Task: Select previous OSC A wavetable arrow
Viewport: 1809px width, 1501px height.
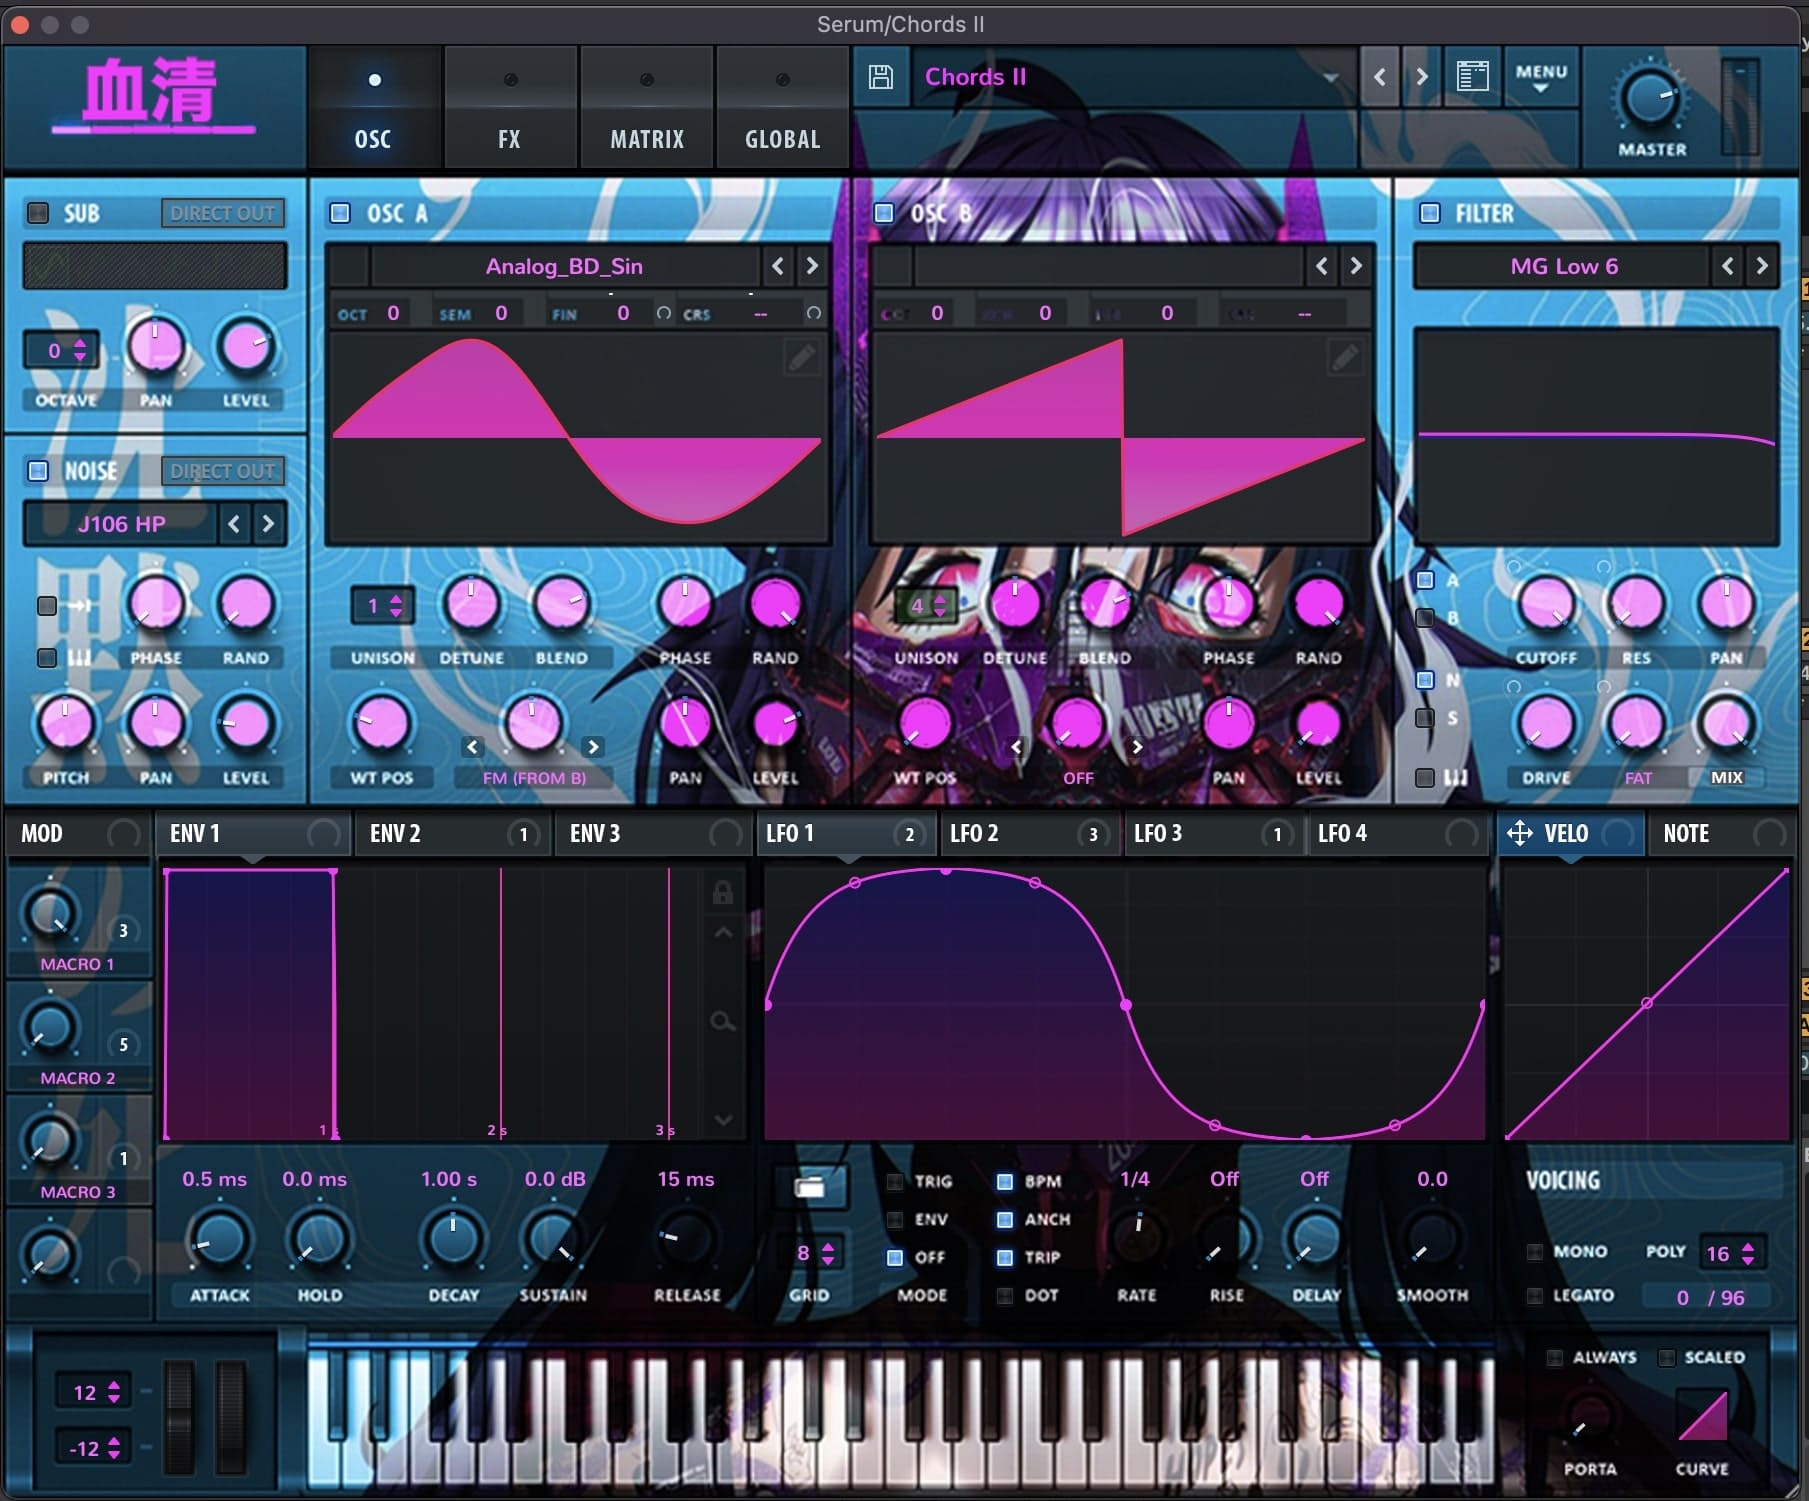Action: pos(778,266)
